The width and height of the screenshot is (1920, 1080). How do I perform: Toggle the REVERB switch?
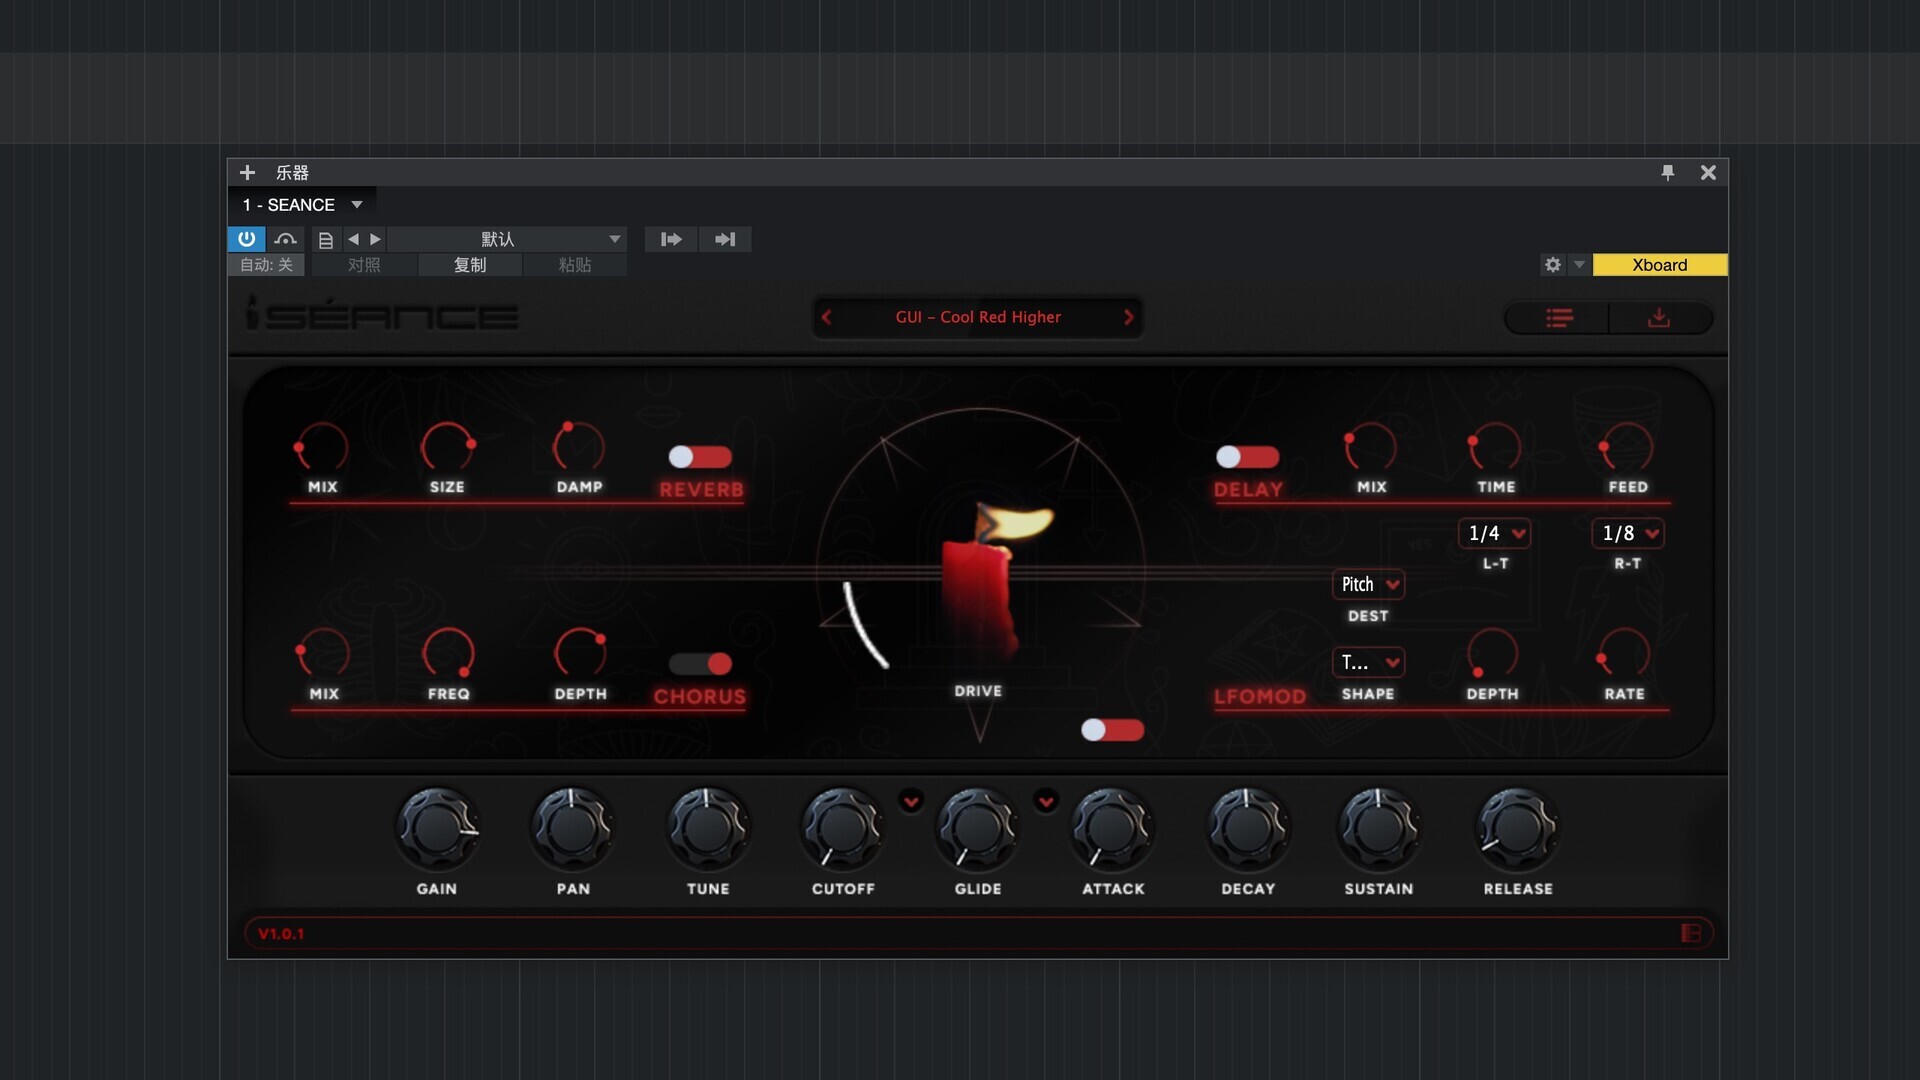tap(700, 457)
